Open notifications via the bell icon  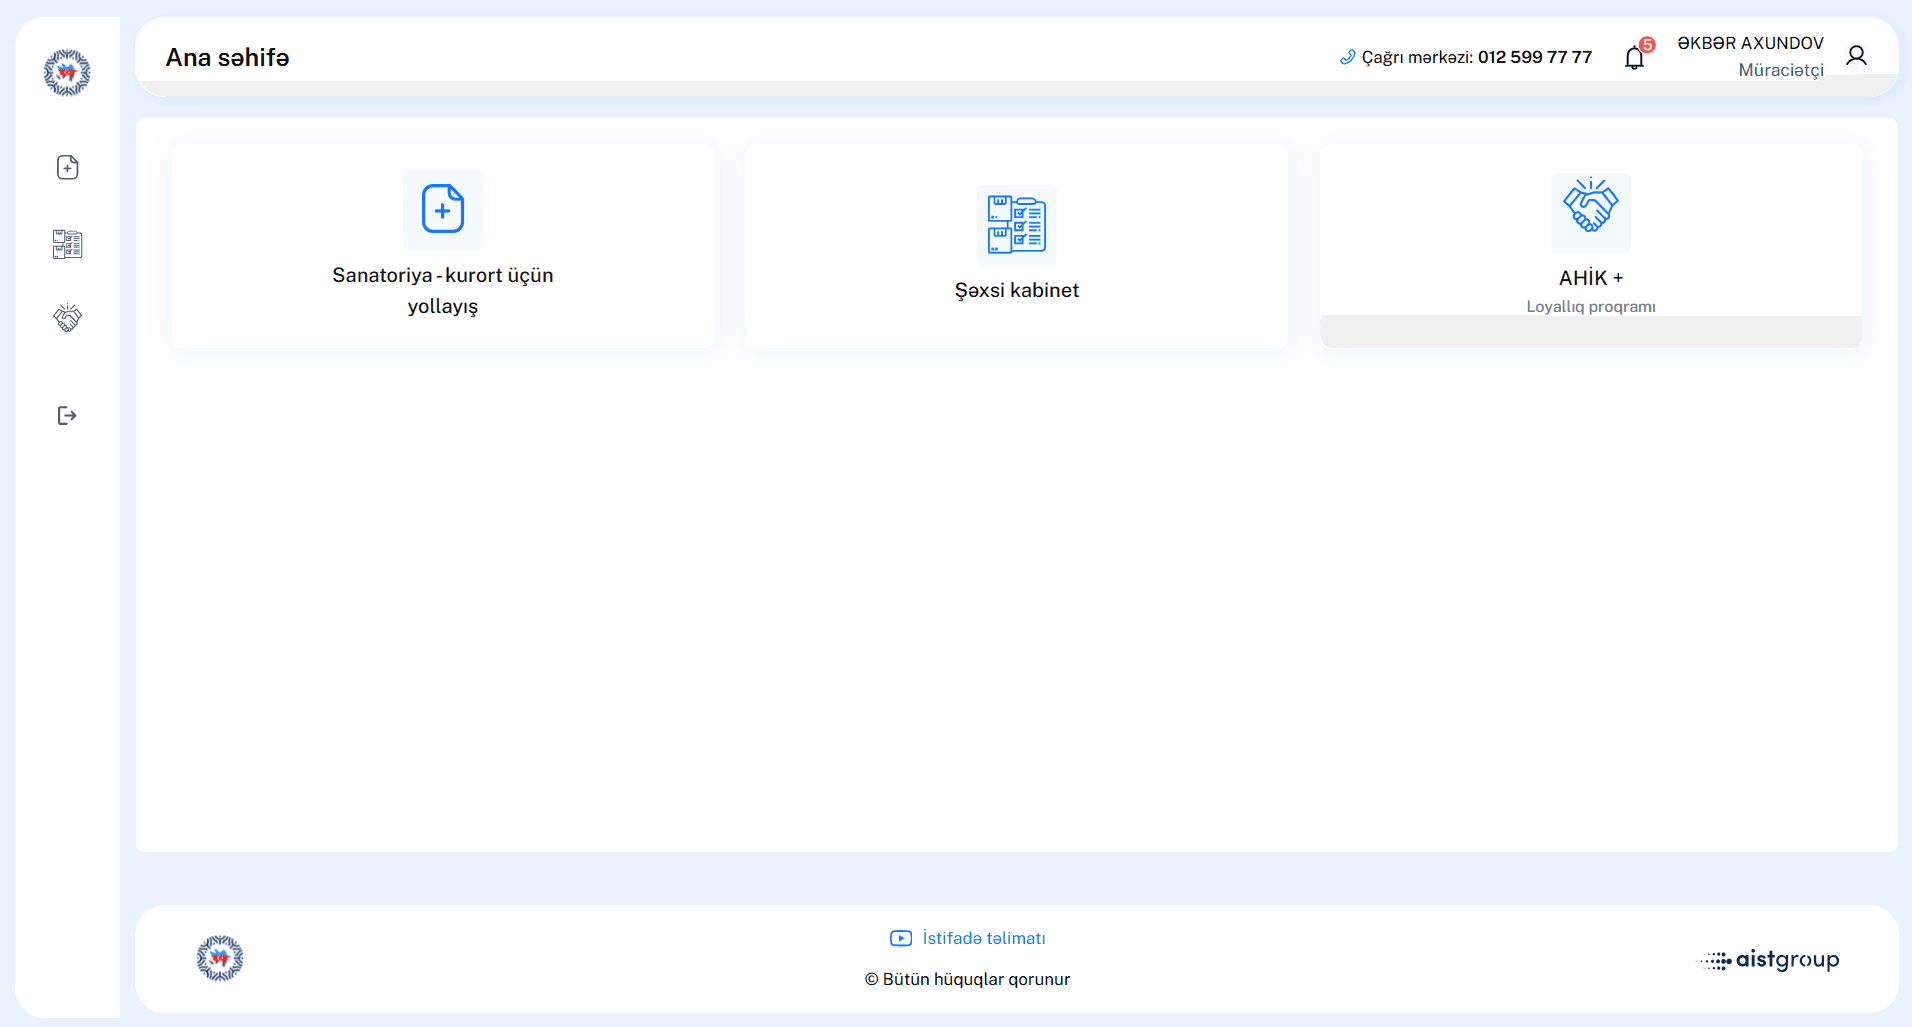click(1634, 58)
